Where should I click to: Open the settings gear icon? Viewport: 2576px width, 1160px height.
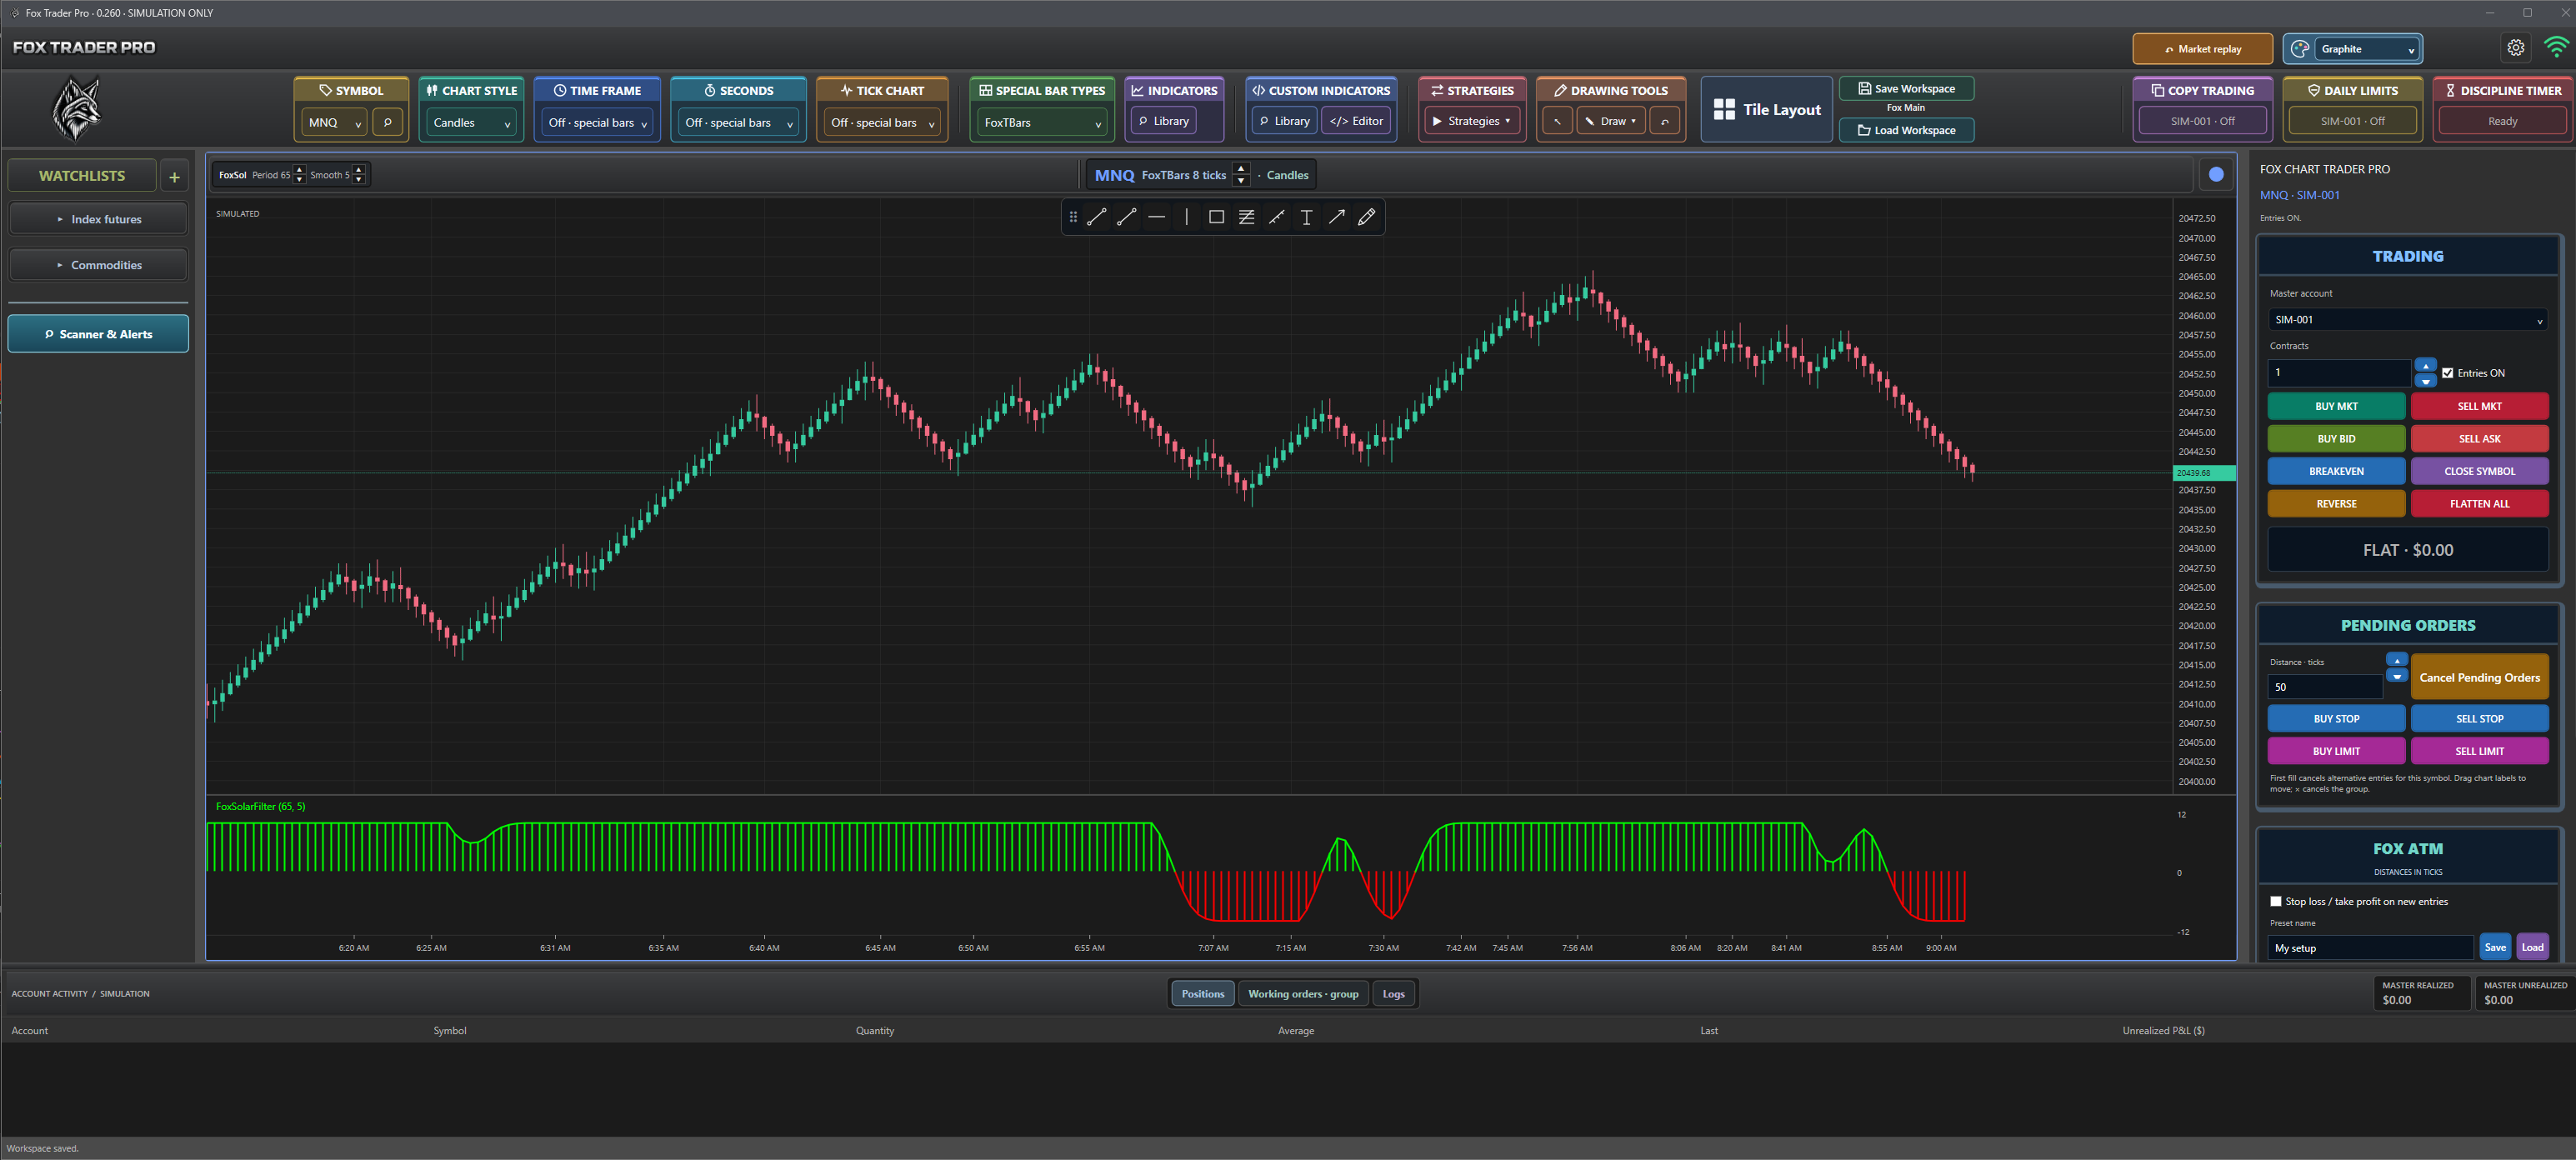click(2516, 48)
